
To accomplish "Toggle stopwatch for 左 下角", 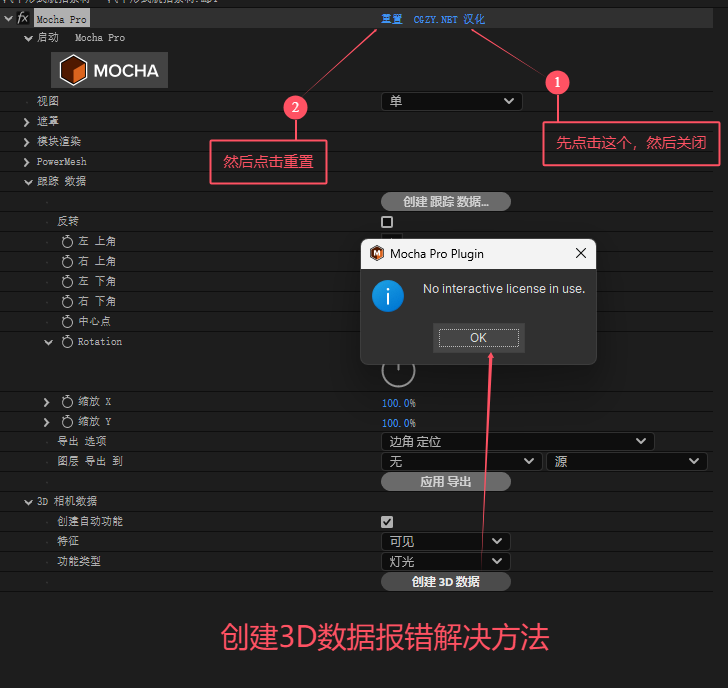I will 67,281.
